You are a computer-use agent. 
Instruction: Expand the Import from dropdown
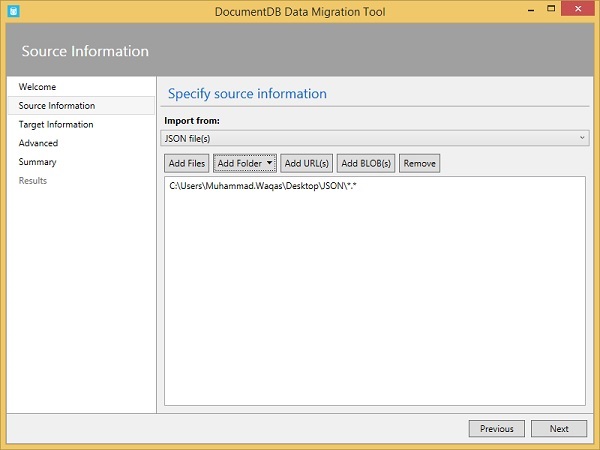click(x=375, y=137)
